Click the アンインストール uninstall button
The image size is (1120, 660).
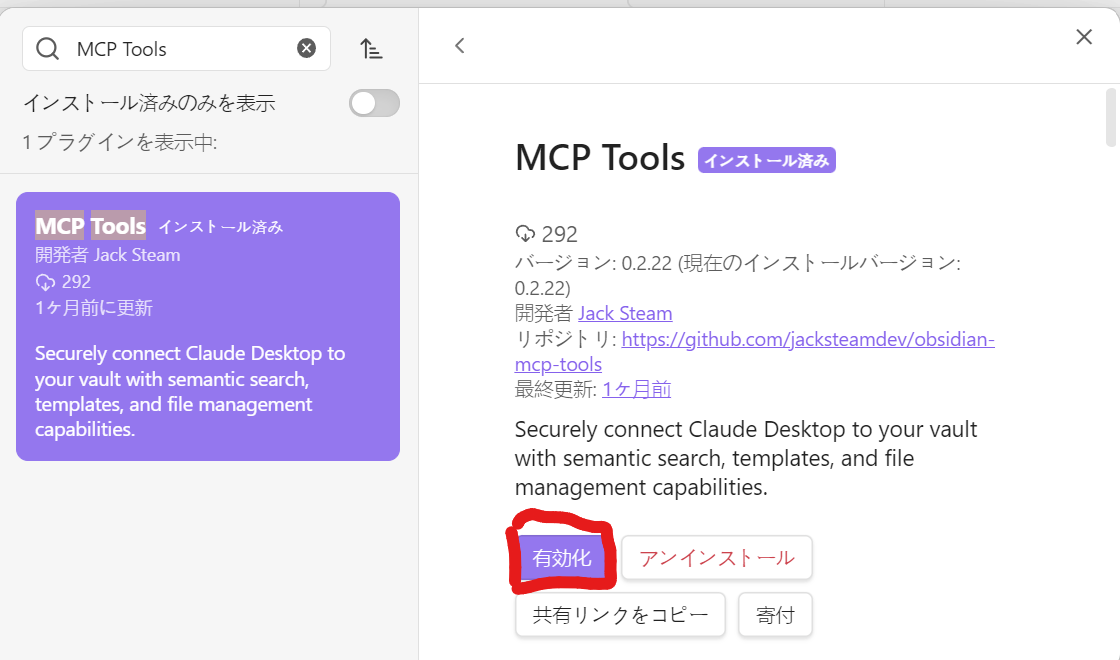pyautogui.click(x=716, y=558)
